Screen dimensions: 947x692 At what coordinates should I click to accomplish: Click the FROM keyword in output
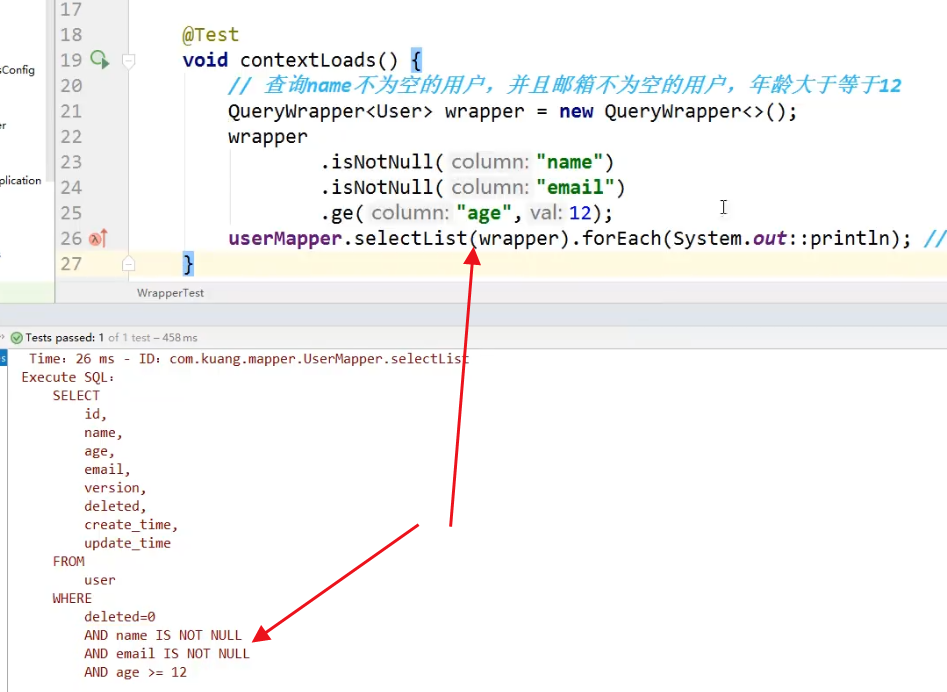coord(68,562)
